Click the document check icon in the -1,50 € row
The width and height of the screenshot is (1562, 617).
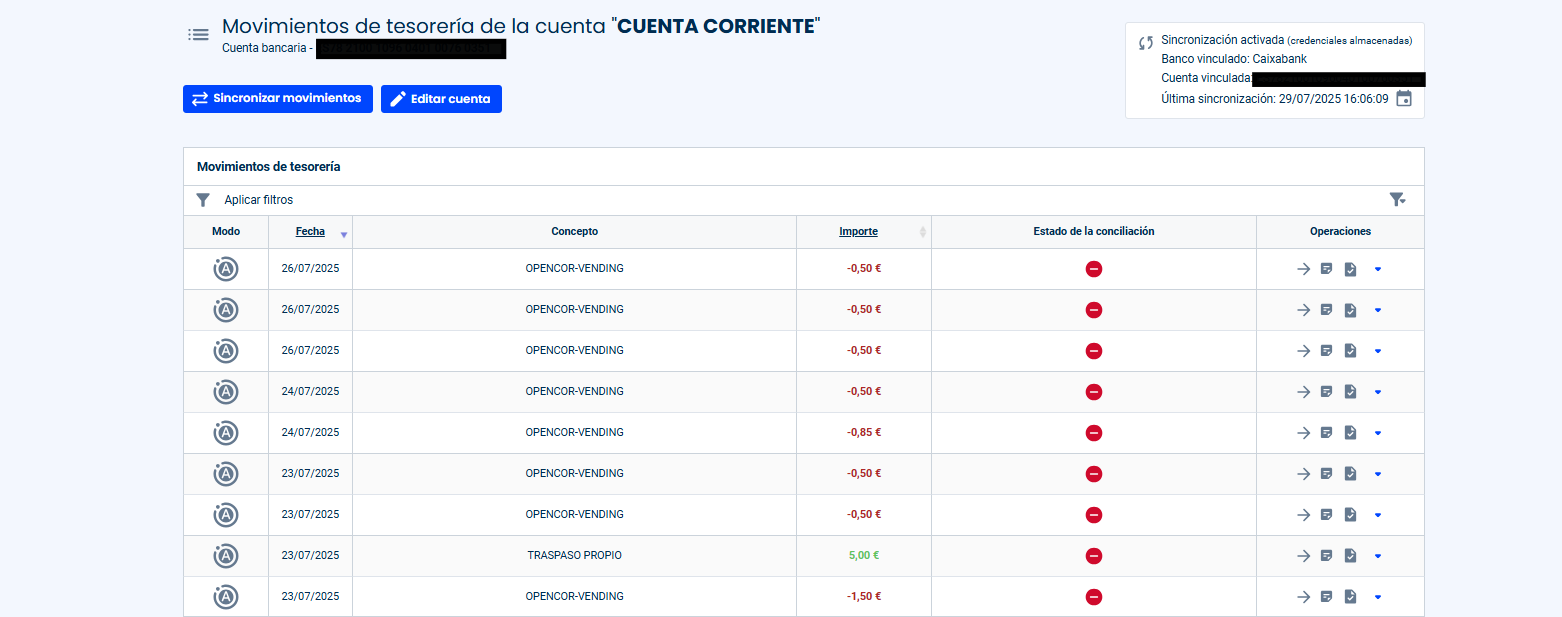tap(1350, 597)
